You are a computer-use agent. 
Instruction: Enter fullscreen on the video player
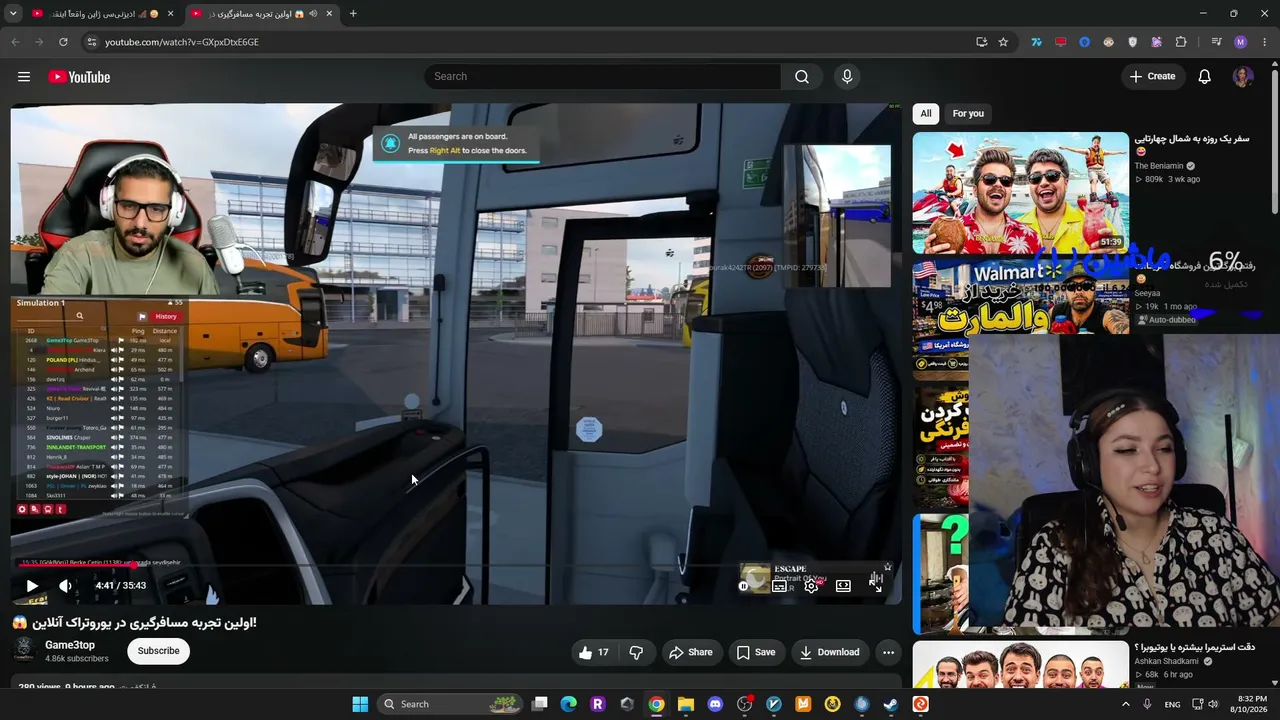[876, 586]
